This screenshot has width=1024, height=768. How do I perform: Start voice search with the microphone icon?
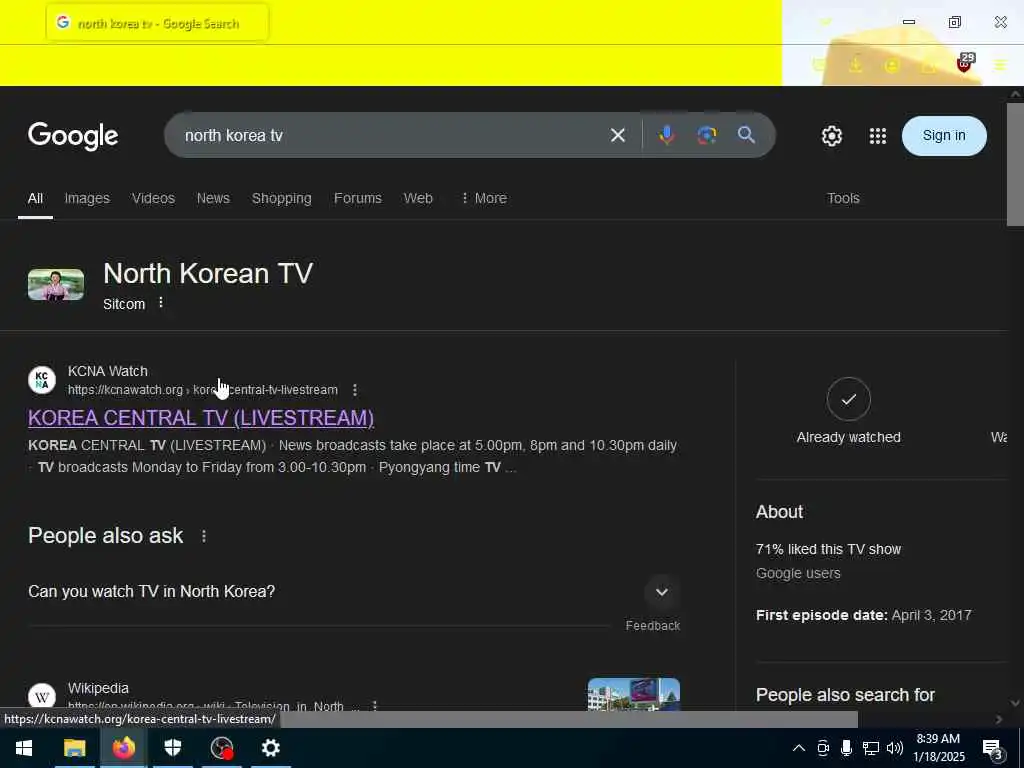[x=666, y=135]
